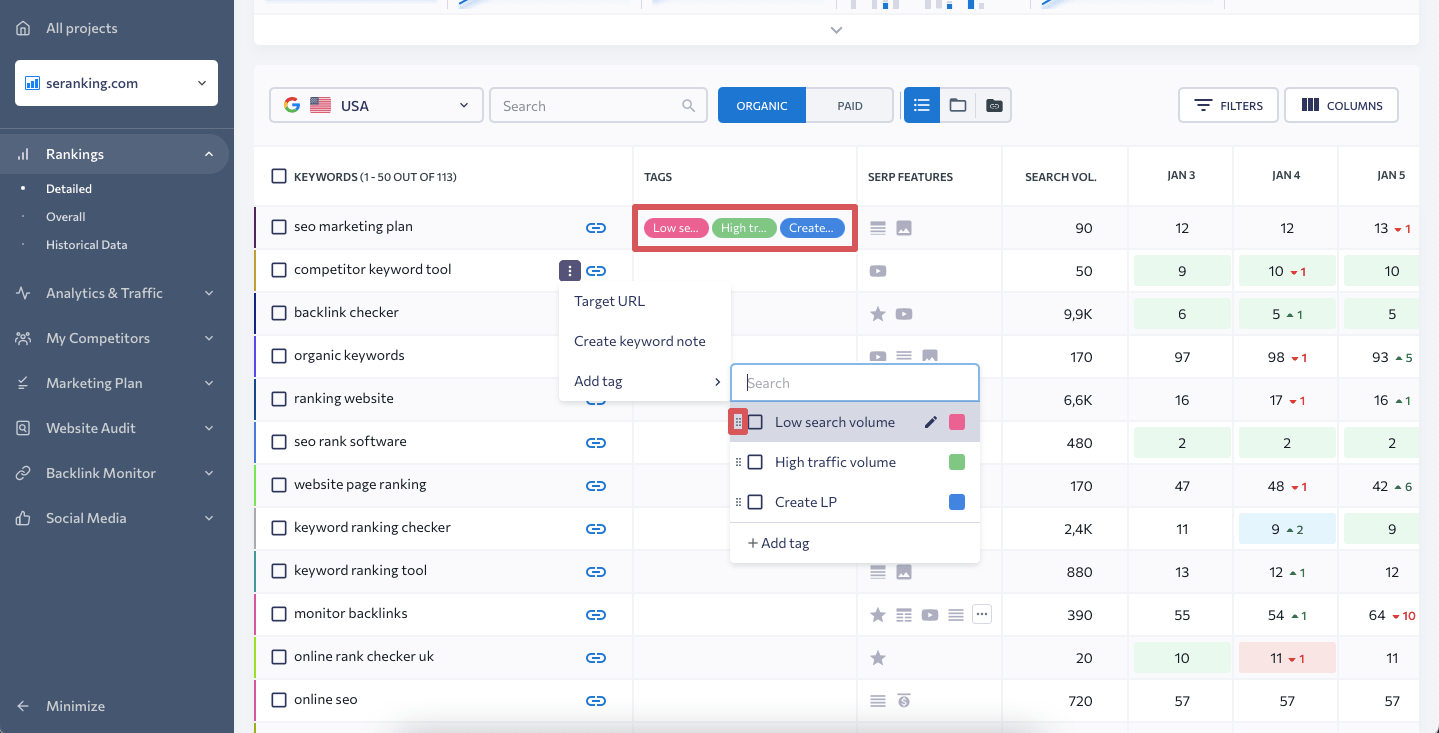Viewport: 1439px width, 733px height.
Task: Check the select-all KEYWORDS checkbox
Action: tap(279, 177)
